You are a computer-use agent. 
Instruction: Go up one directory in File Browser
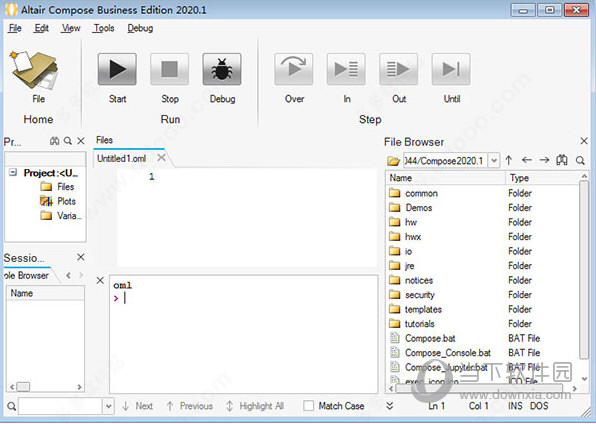[509, 160]
